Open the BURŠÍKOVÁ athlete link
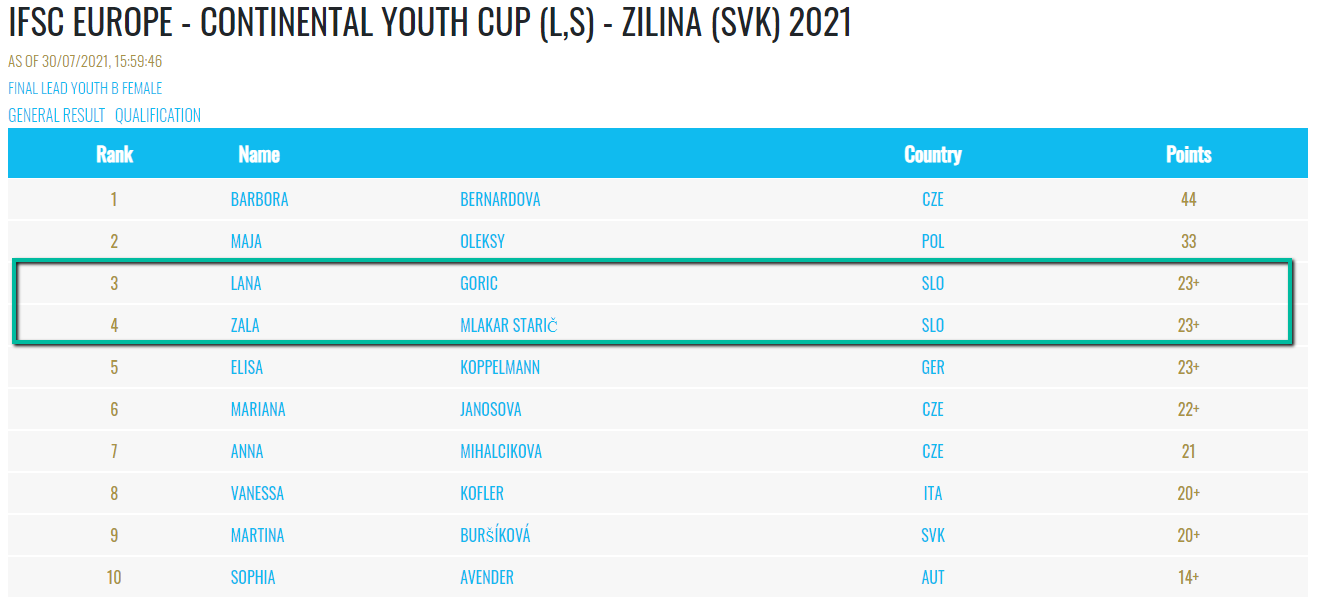The width and height of the screenshot is (1318, 607). [495, 535]
